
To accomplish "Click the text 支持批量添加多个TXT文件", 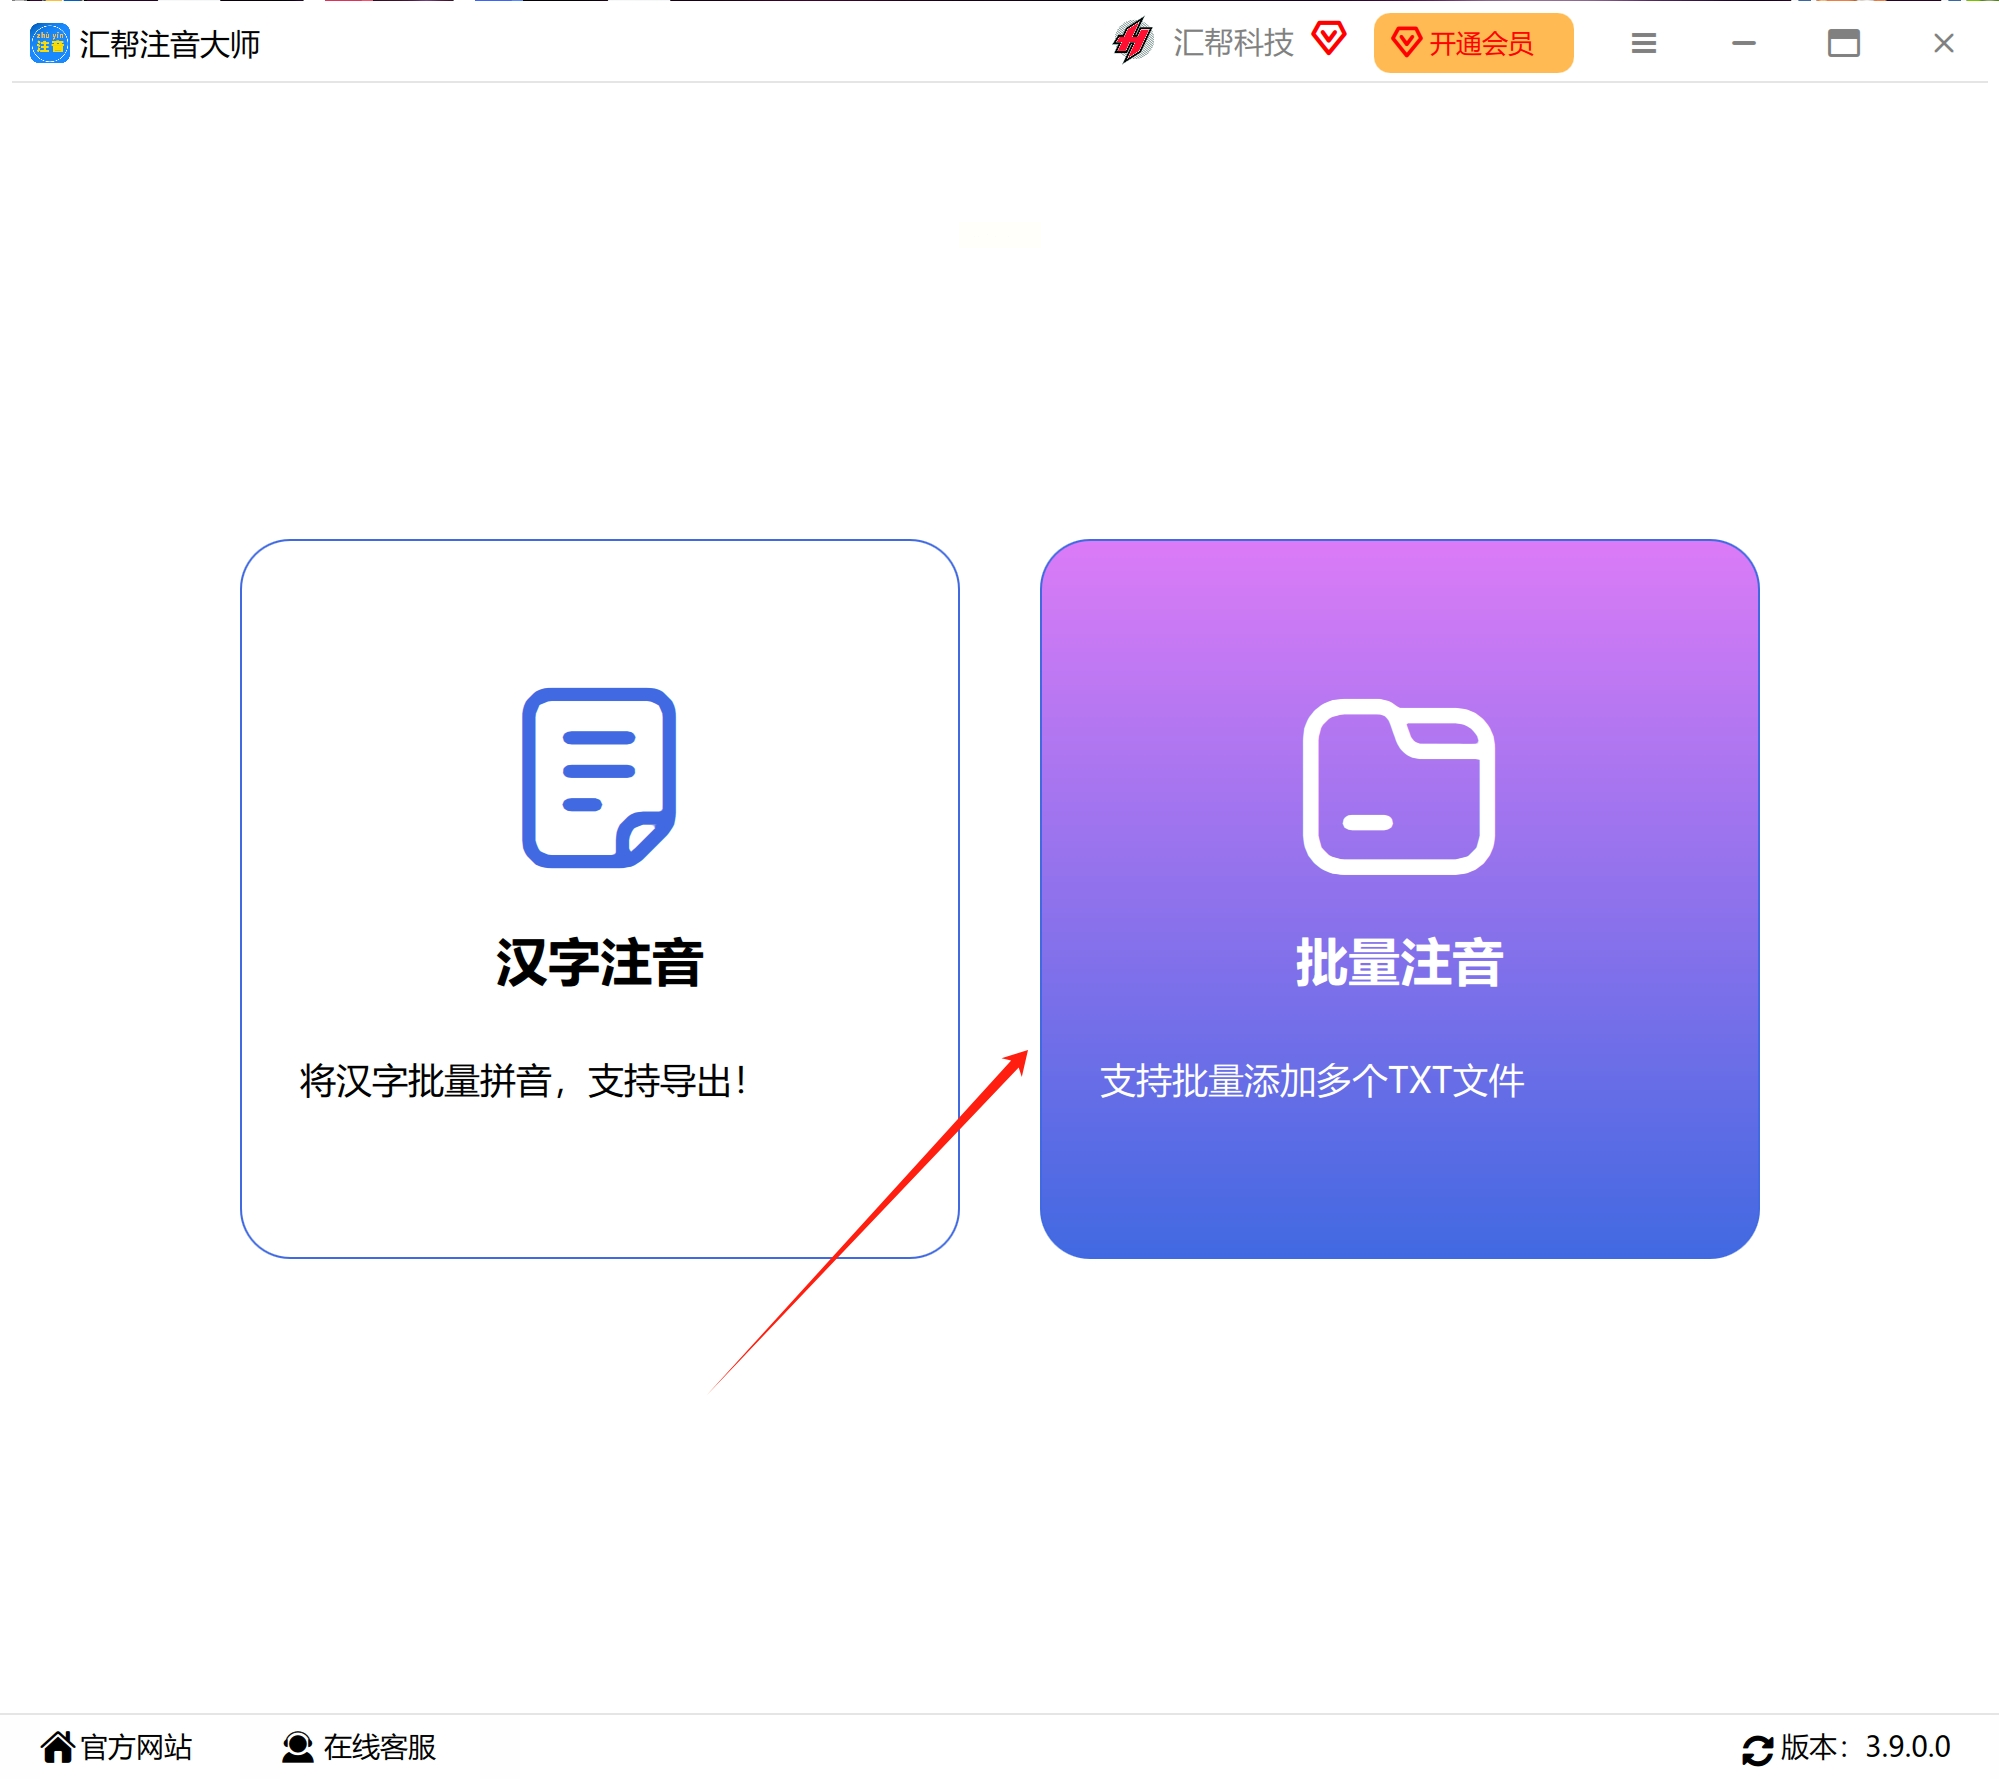I will click(x=1312, y=1081).
